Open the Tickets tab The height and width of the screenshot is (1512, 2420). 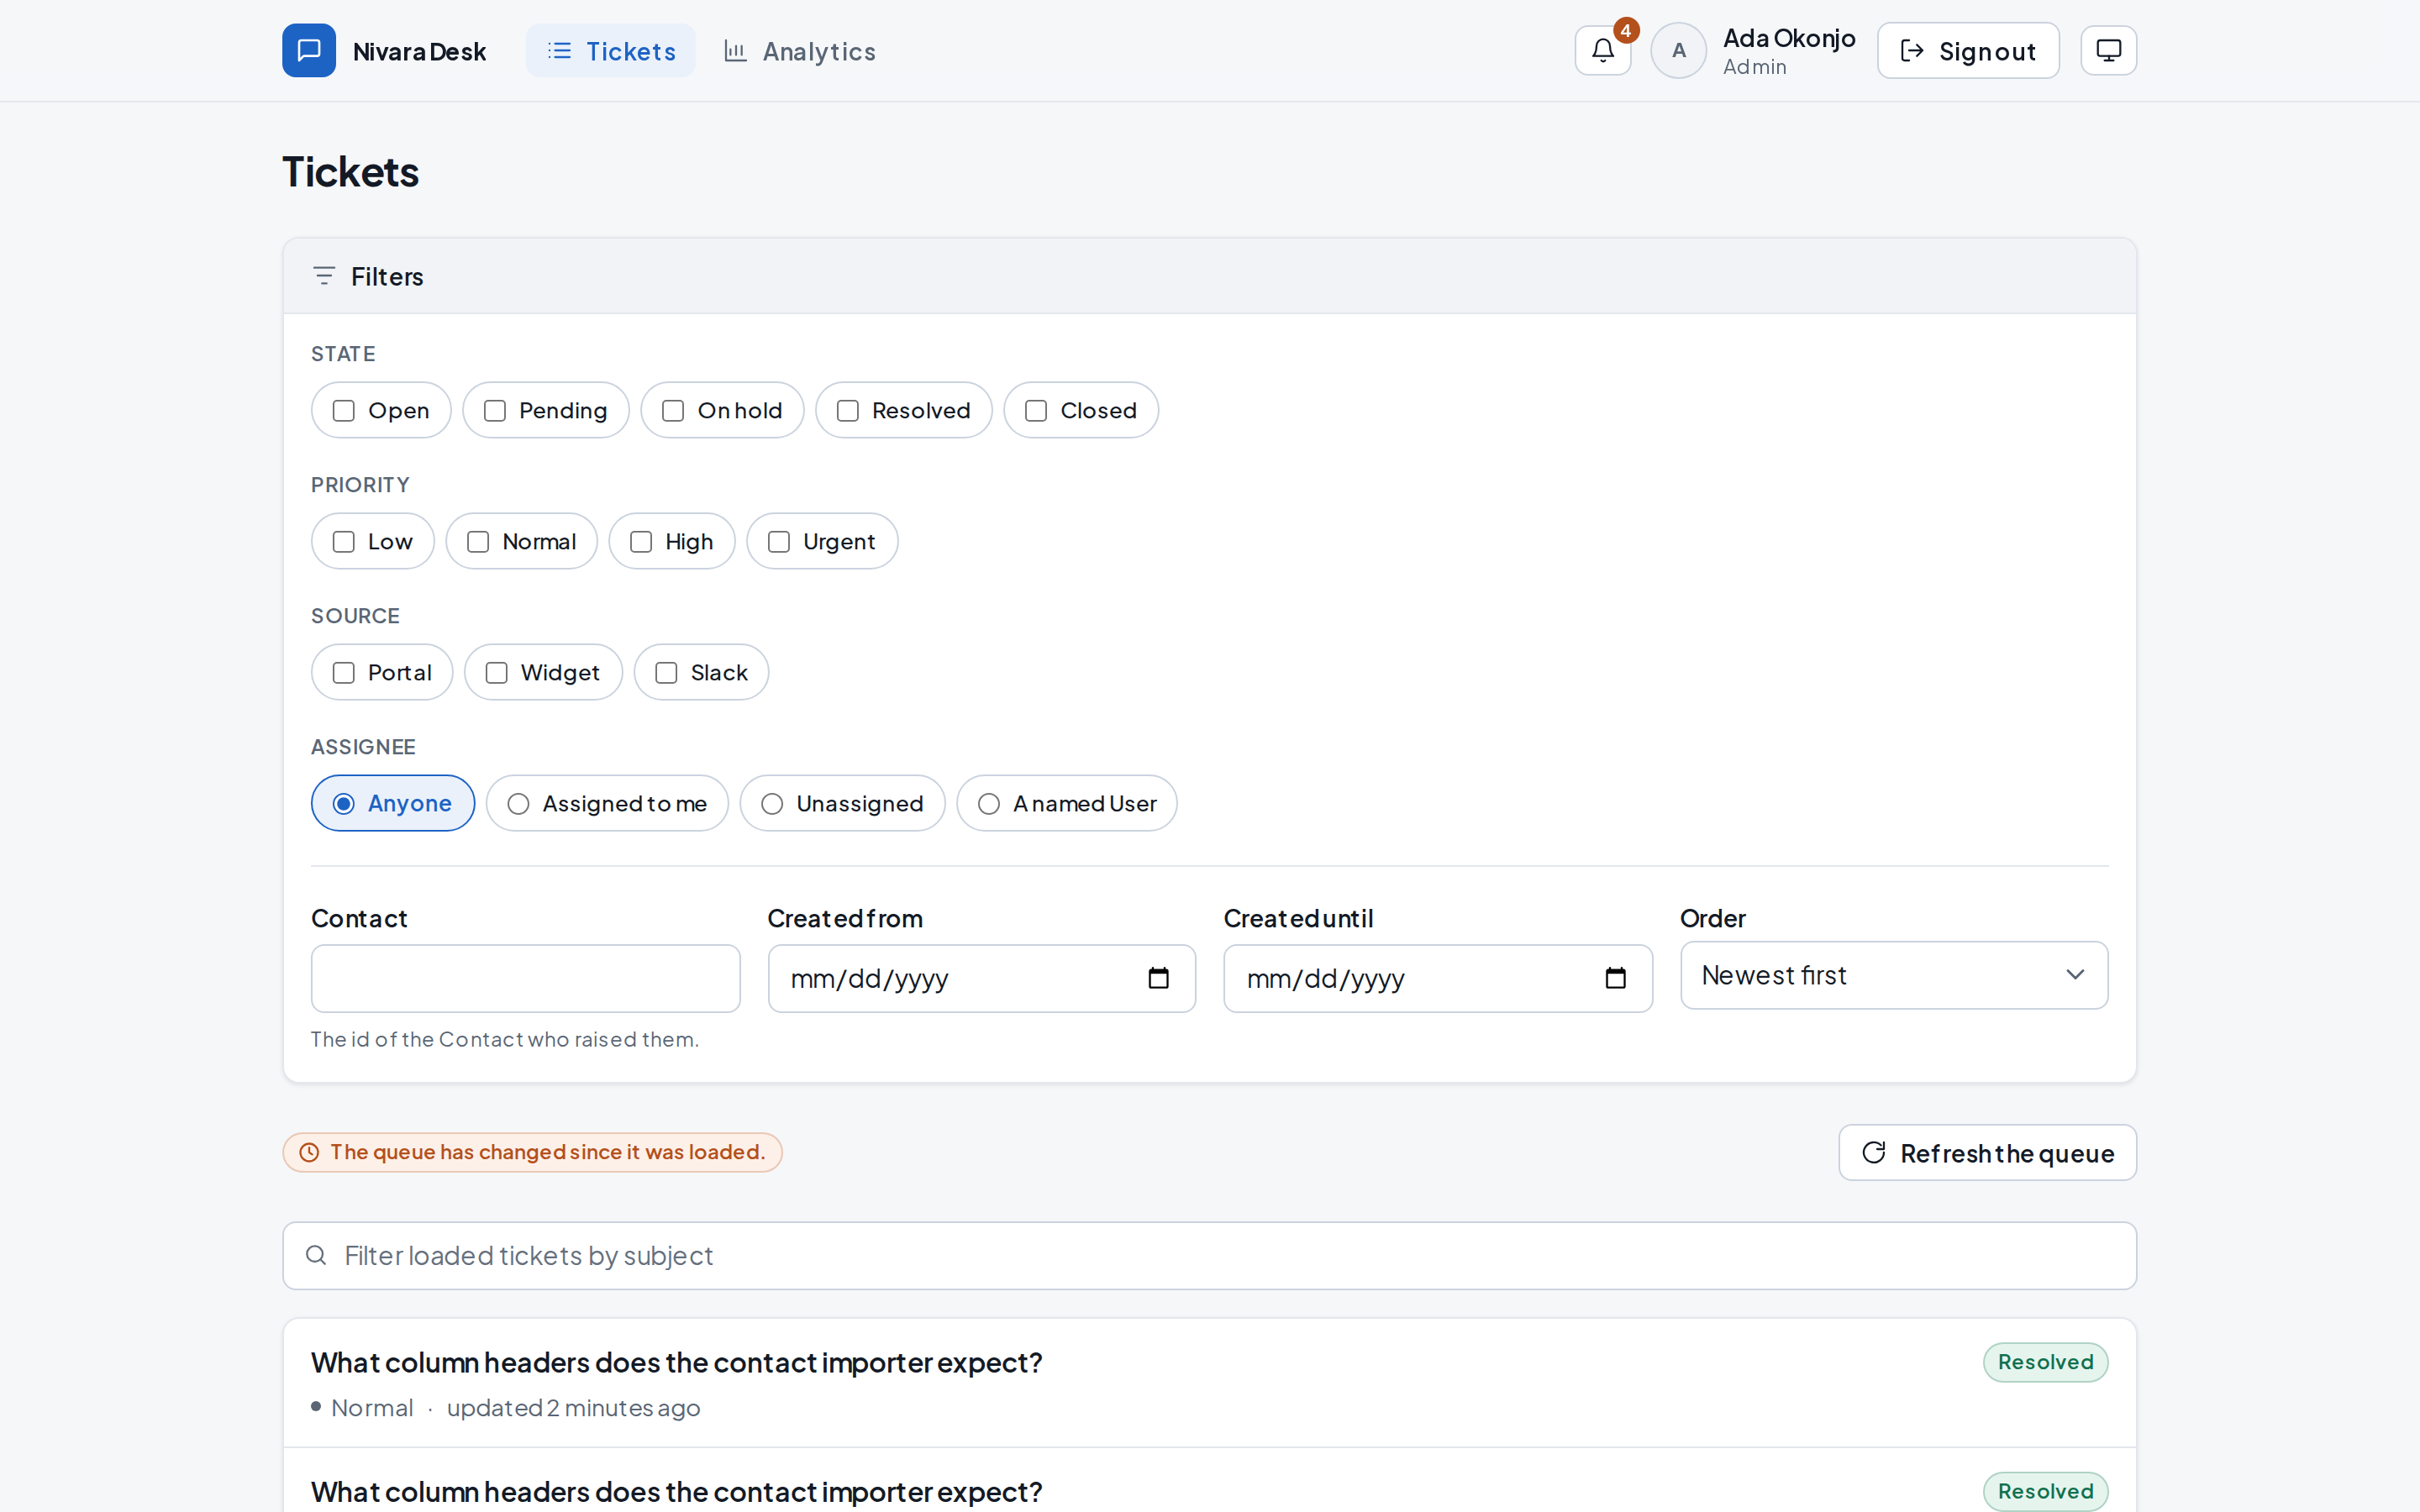click(x=610, y=50)
